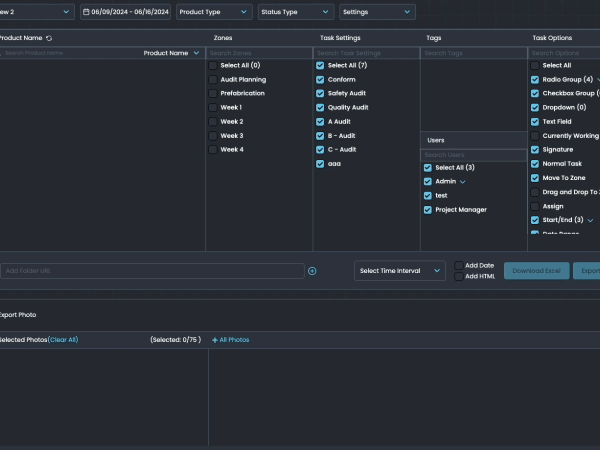This screenshot has height=450, width=600.
Task: Toggle the Signature task option checkbox
Action: click(535, 149)
